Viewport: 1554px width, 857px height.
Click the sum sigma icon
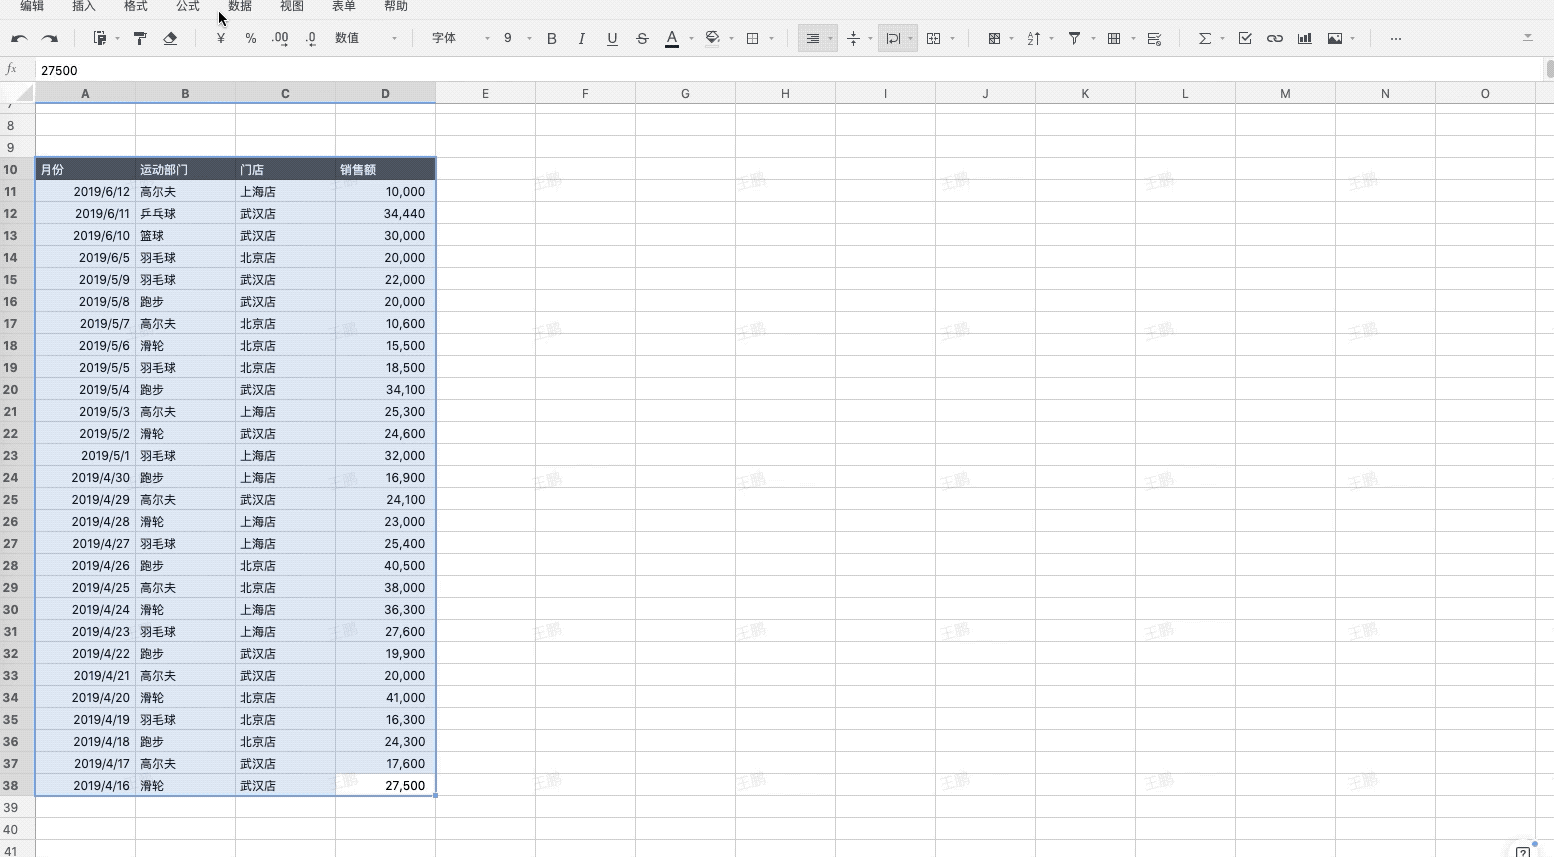(1205, 39)
